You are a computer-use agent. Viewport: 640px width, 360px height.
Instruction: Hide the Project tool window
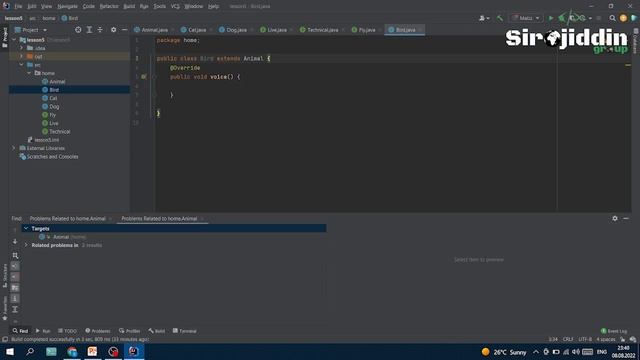[x=124, y=30]
